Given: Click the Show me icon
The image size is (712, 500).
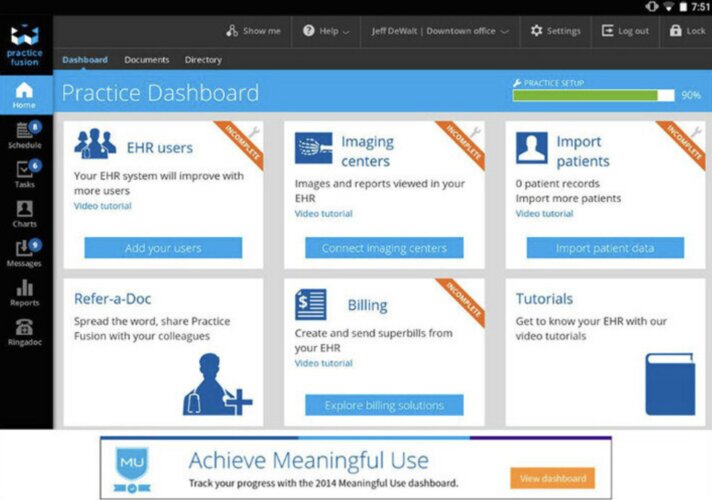Looking at the screenshot, I should [232, 31].
